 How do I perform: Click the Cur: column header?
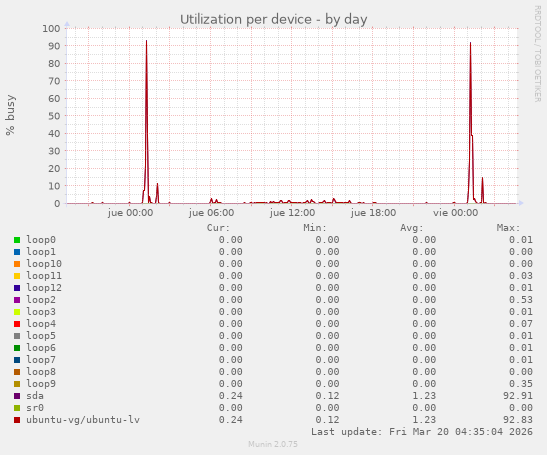click(x=218, y=228)
